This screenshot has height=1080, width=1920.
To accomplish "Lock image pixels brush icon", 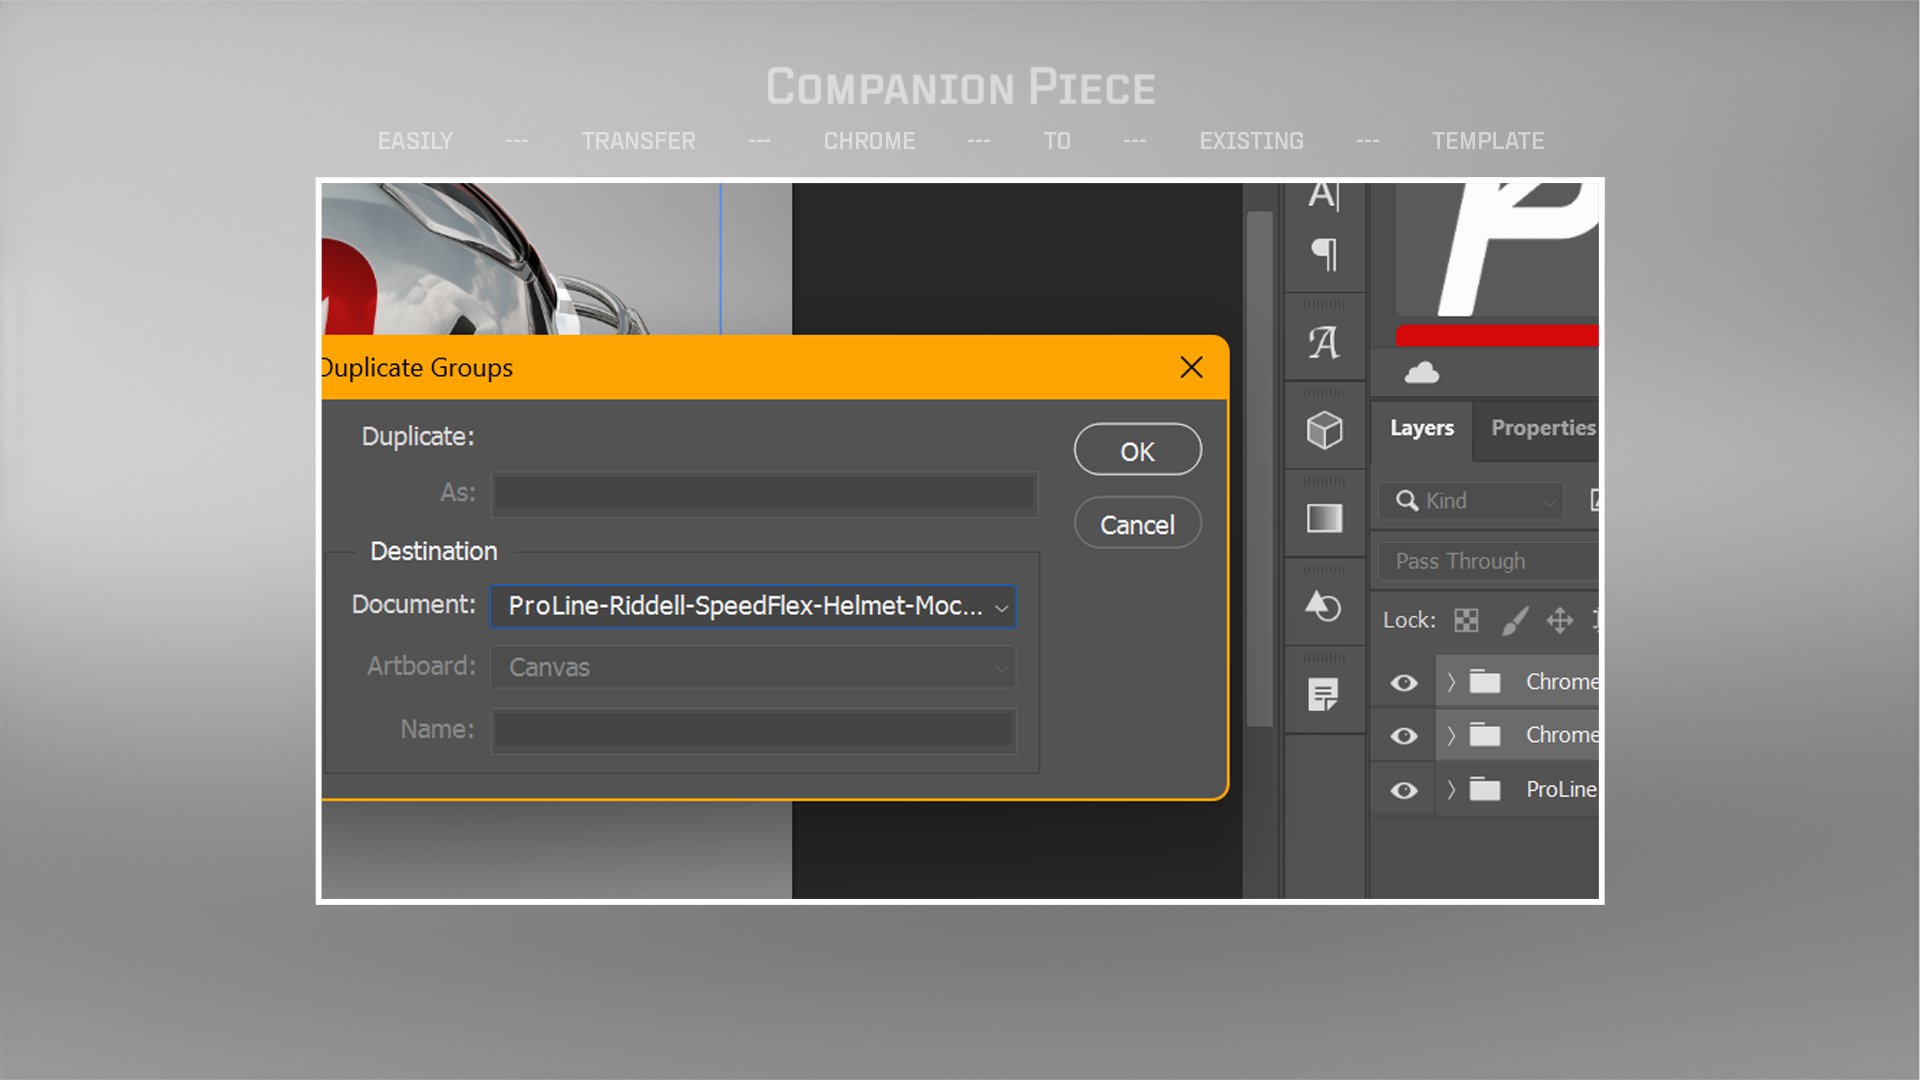I will coord(1514,620).
